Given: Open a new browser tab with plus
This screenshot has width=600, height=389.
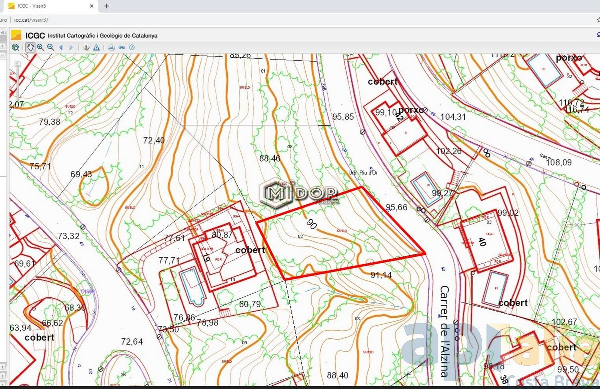Looking at the screenshot, I should 106,6.
